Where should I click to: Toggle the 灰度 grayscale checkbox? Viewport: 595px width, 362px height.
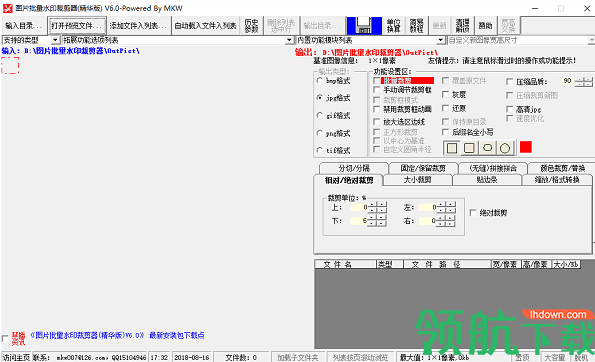pyautogui.click(x=445, y=94)
